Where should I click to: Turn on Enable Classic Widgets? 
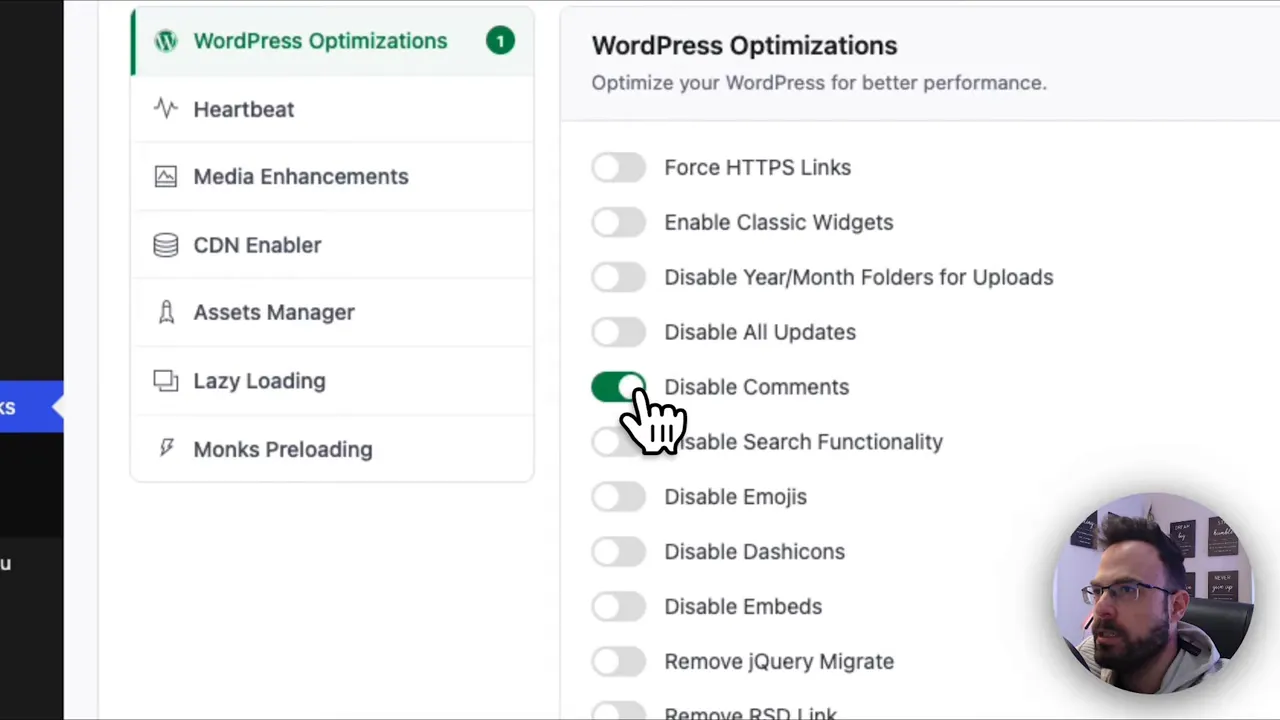[618, 222]
